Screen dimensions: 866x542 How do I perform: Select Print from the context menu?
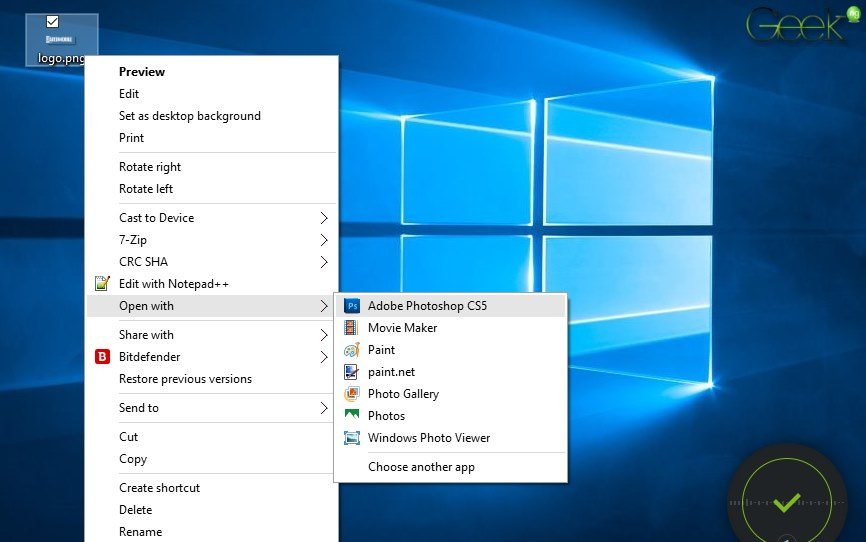tap(131, 138)
